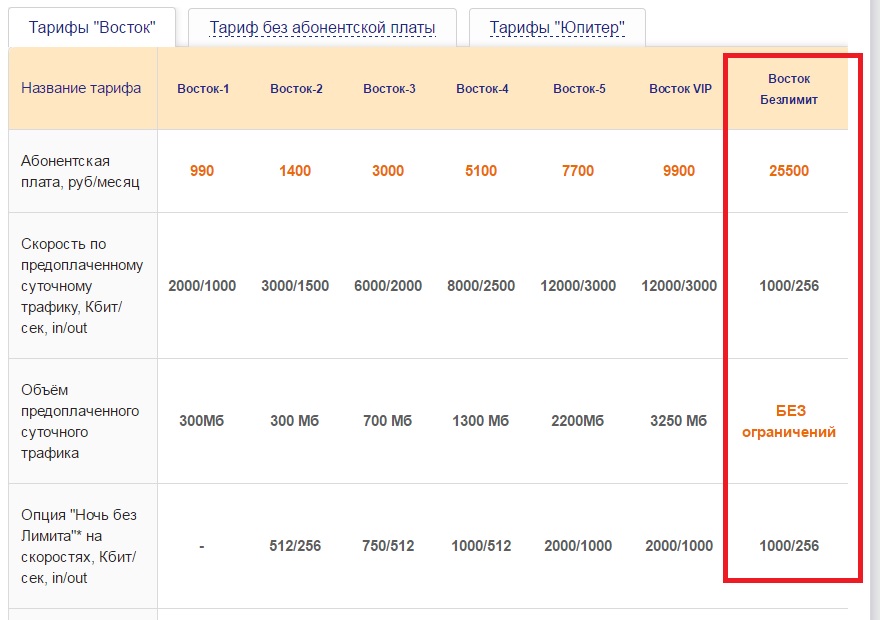This screenshot has height=620, width=880.
Task: Click the Восток Безлимит column header
Action: (x=789, y=89)
